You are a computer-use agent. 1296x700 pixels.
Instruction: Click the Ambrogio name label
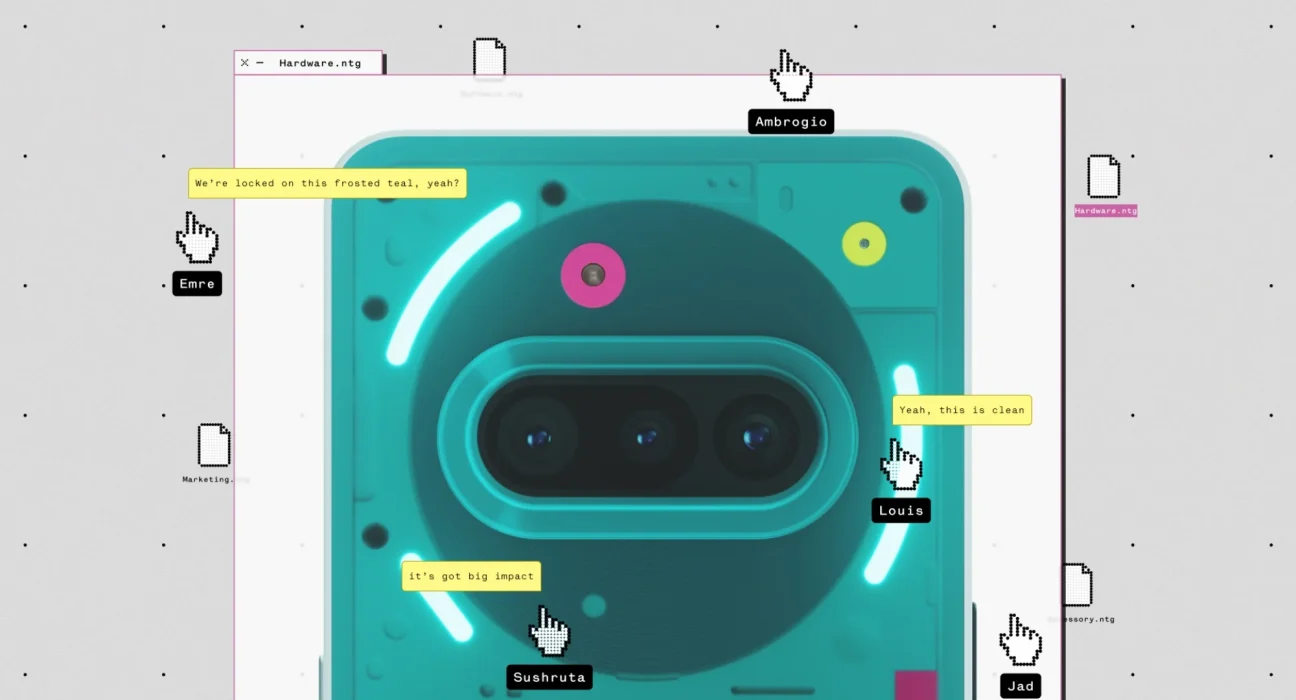[x=791, y=122]
